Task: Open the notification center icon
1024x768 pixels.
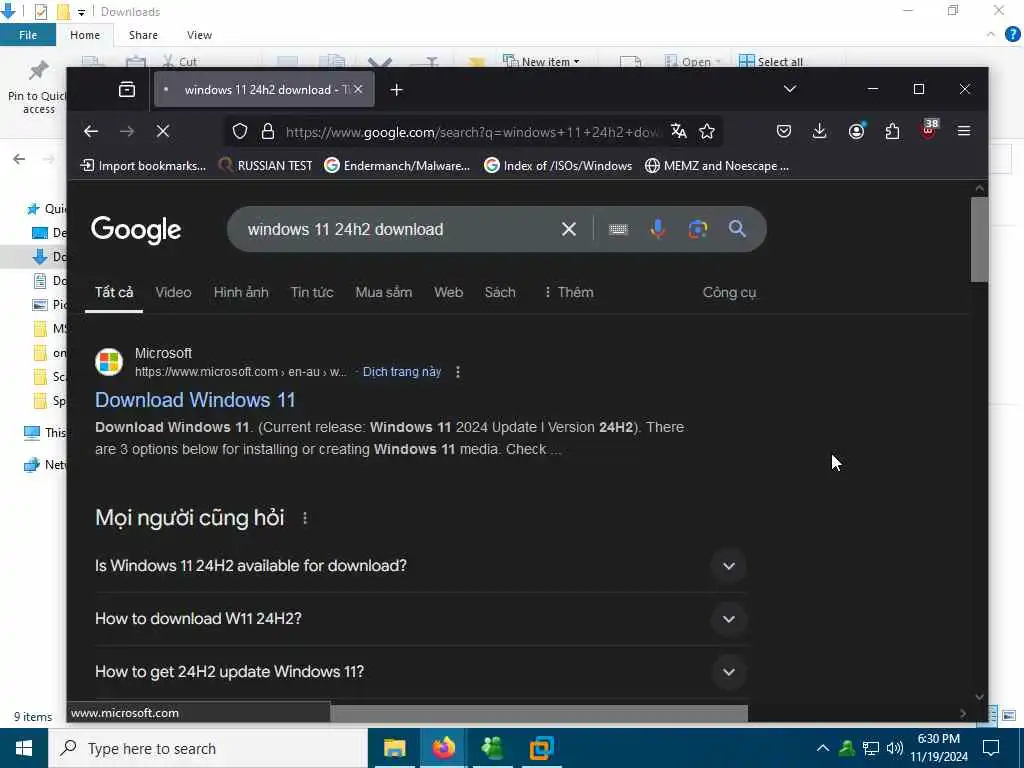Action: [991, 748]
